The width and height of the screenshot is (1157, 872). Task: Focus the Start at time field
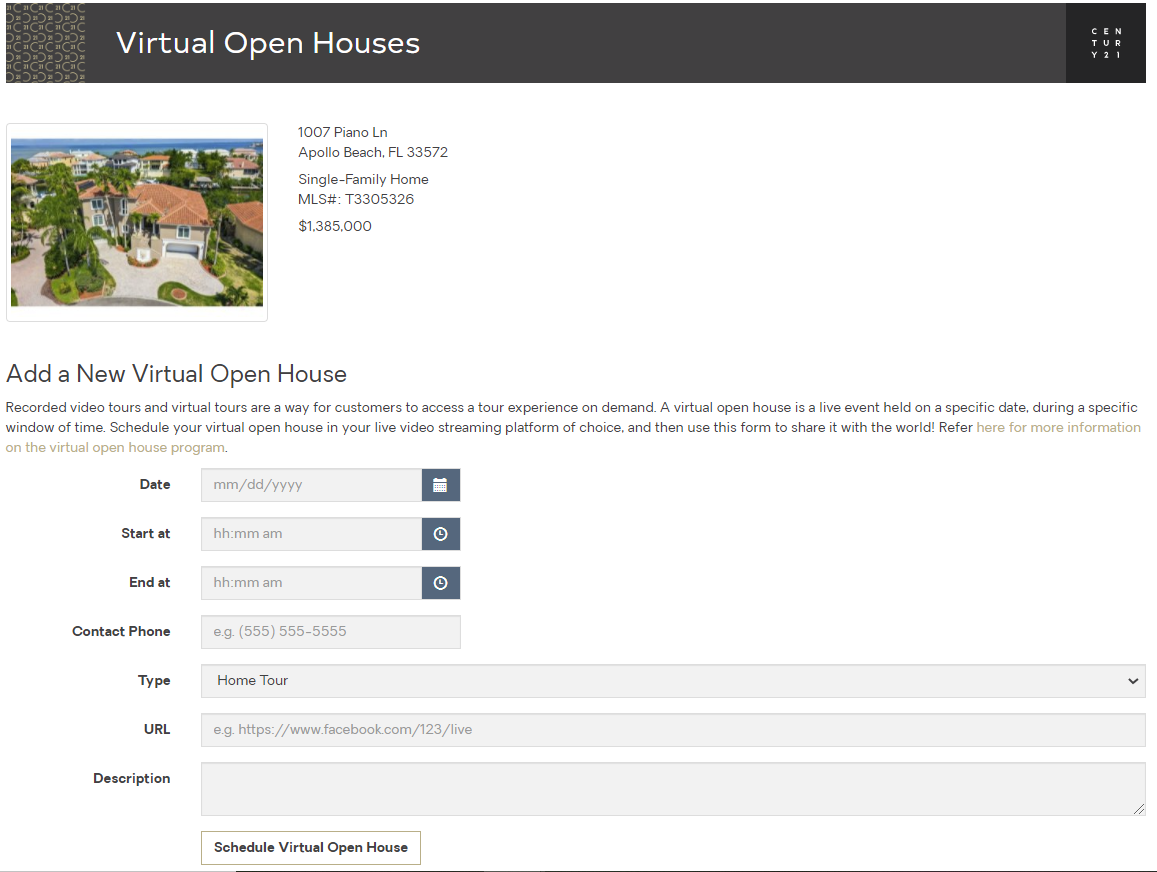point(311,533)
